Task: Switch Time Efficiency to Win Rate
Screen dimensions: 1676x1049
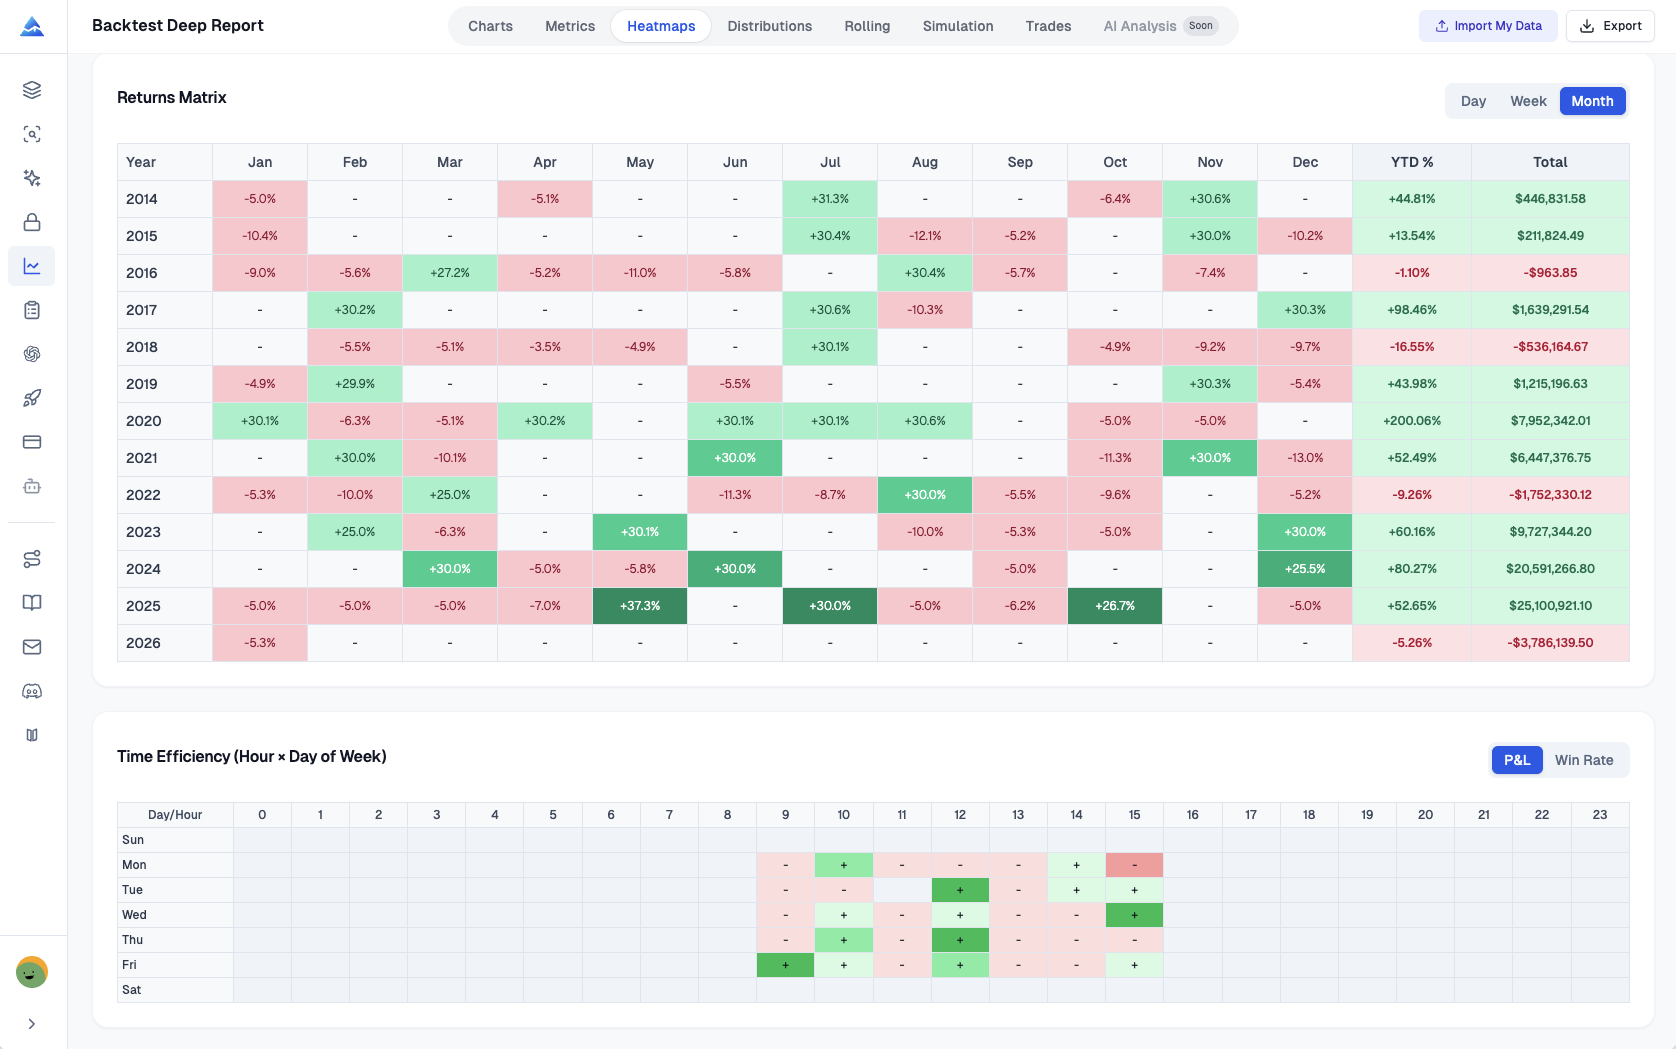Action: (1584, 760)
